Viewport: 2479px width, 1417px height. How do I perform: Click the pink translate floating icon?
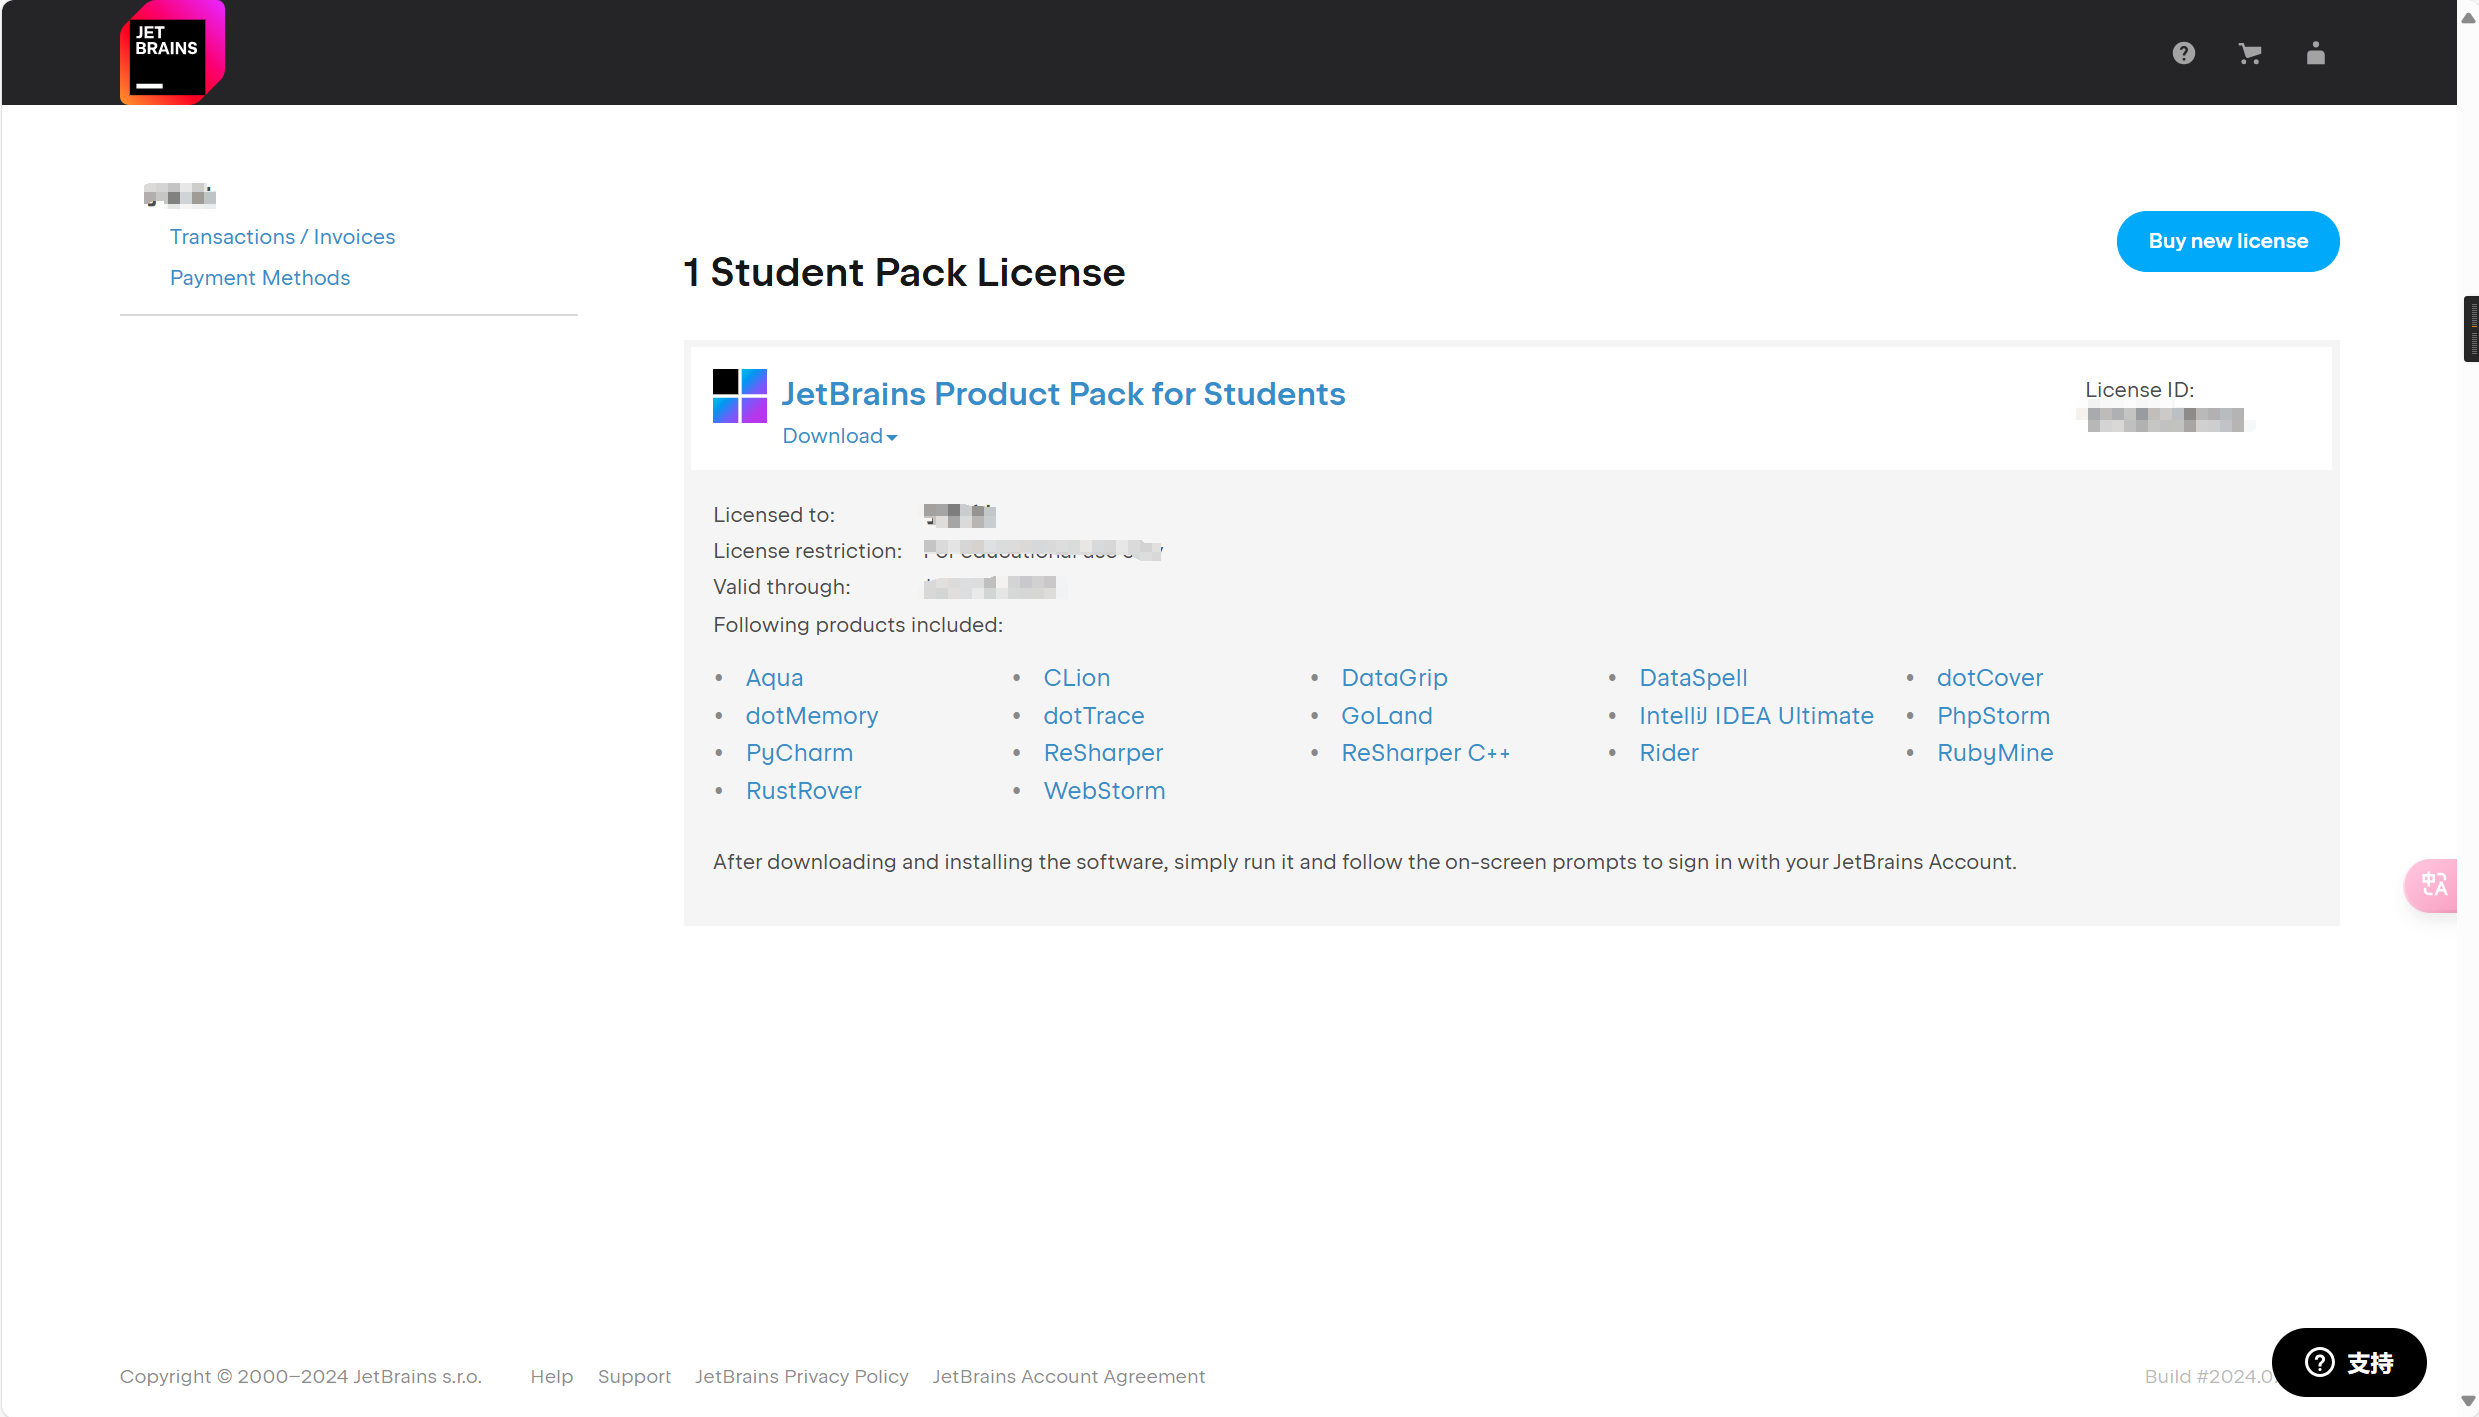[x=2433, y=885]
